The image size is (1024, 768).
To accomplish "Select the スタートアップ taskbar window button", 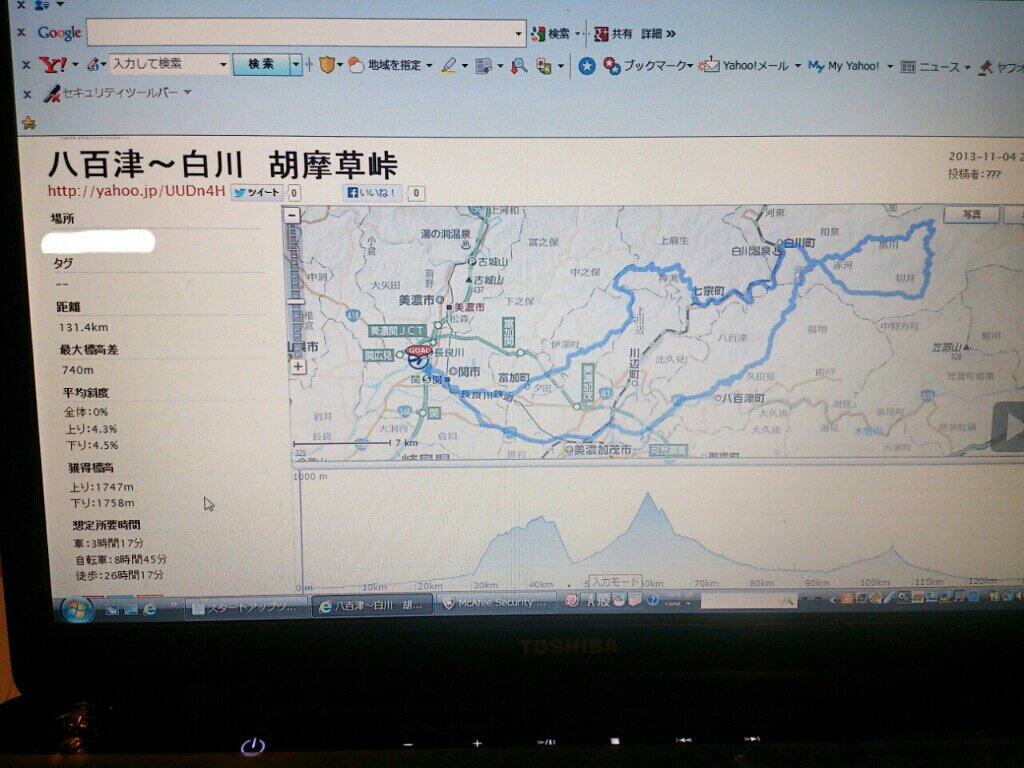I will click(x=246, y=607).
